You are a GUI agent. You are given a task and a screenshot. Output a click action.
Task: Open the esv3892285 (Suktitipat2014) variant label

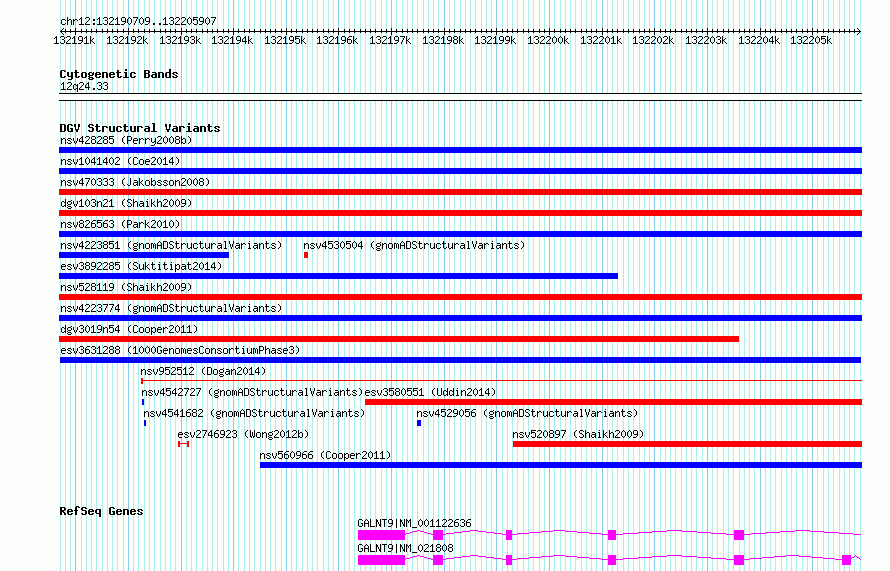(x=141, y=266)
